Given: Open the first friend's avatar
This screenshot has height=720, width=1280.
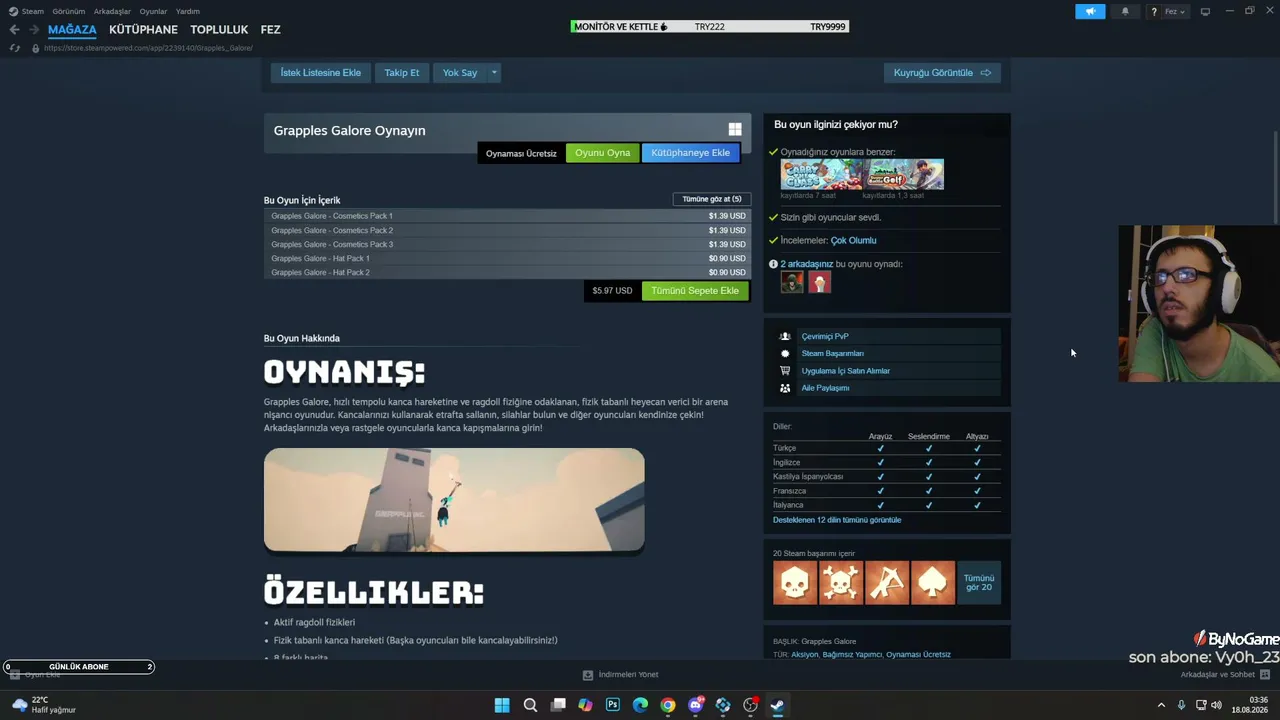Looking at the screenshot, I should tap(792, 283).
